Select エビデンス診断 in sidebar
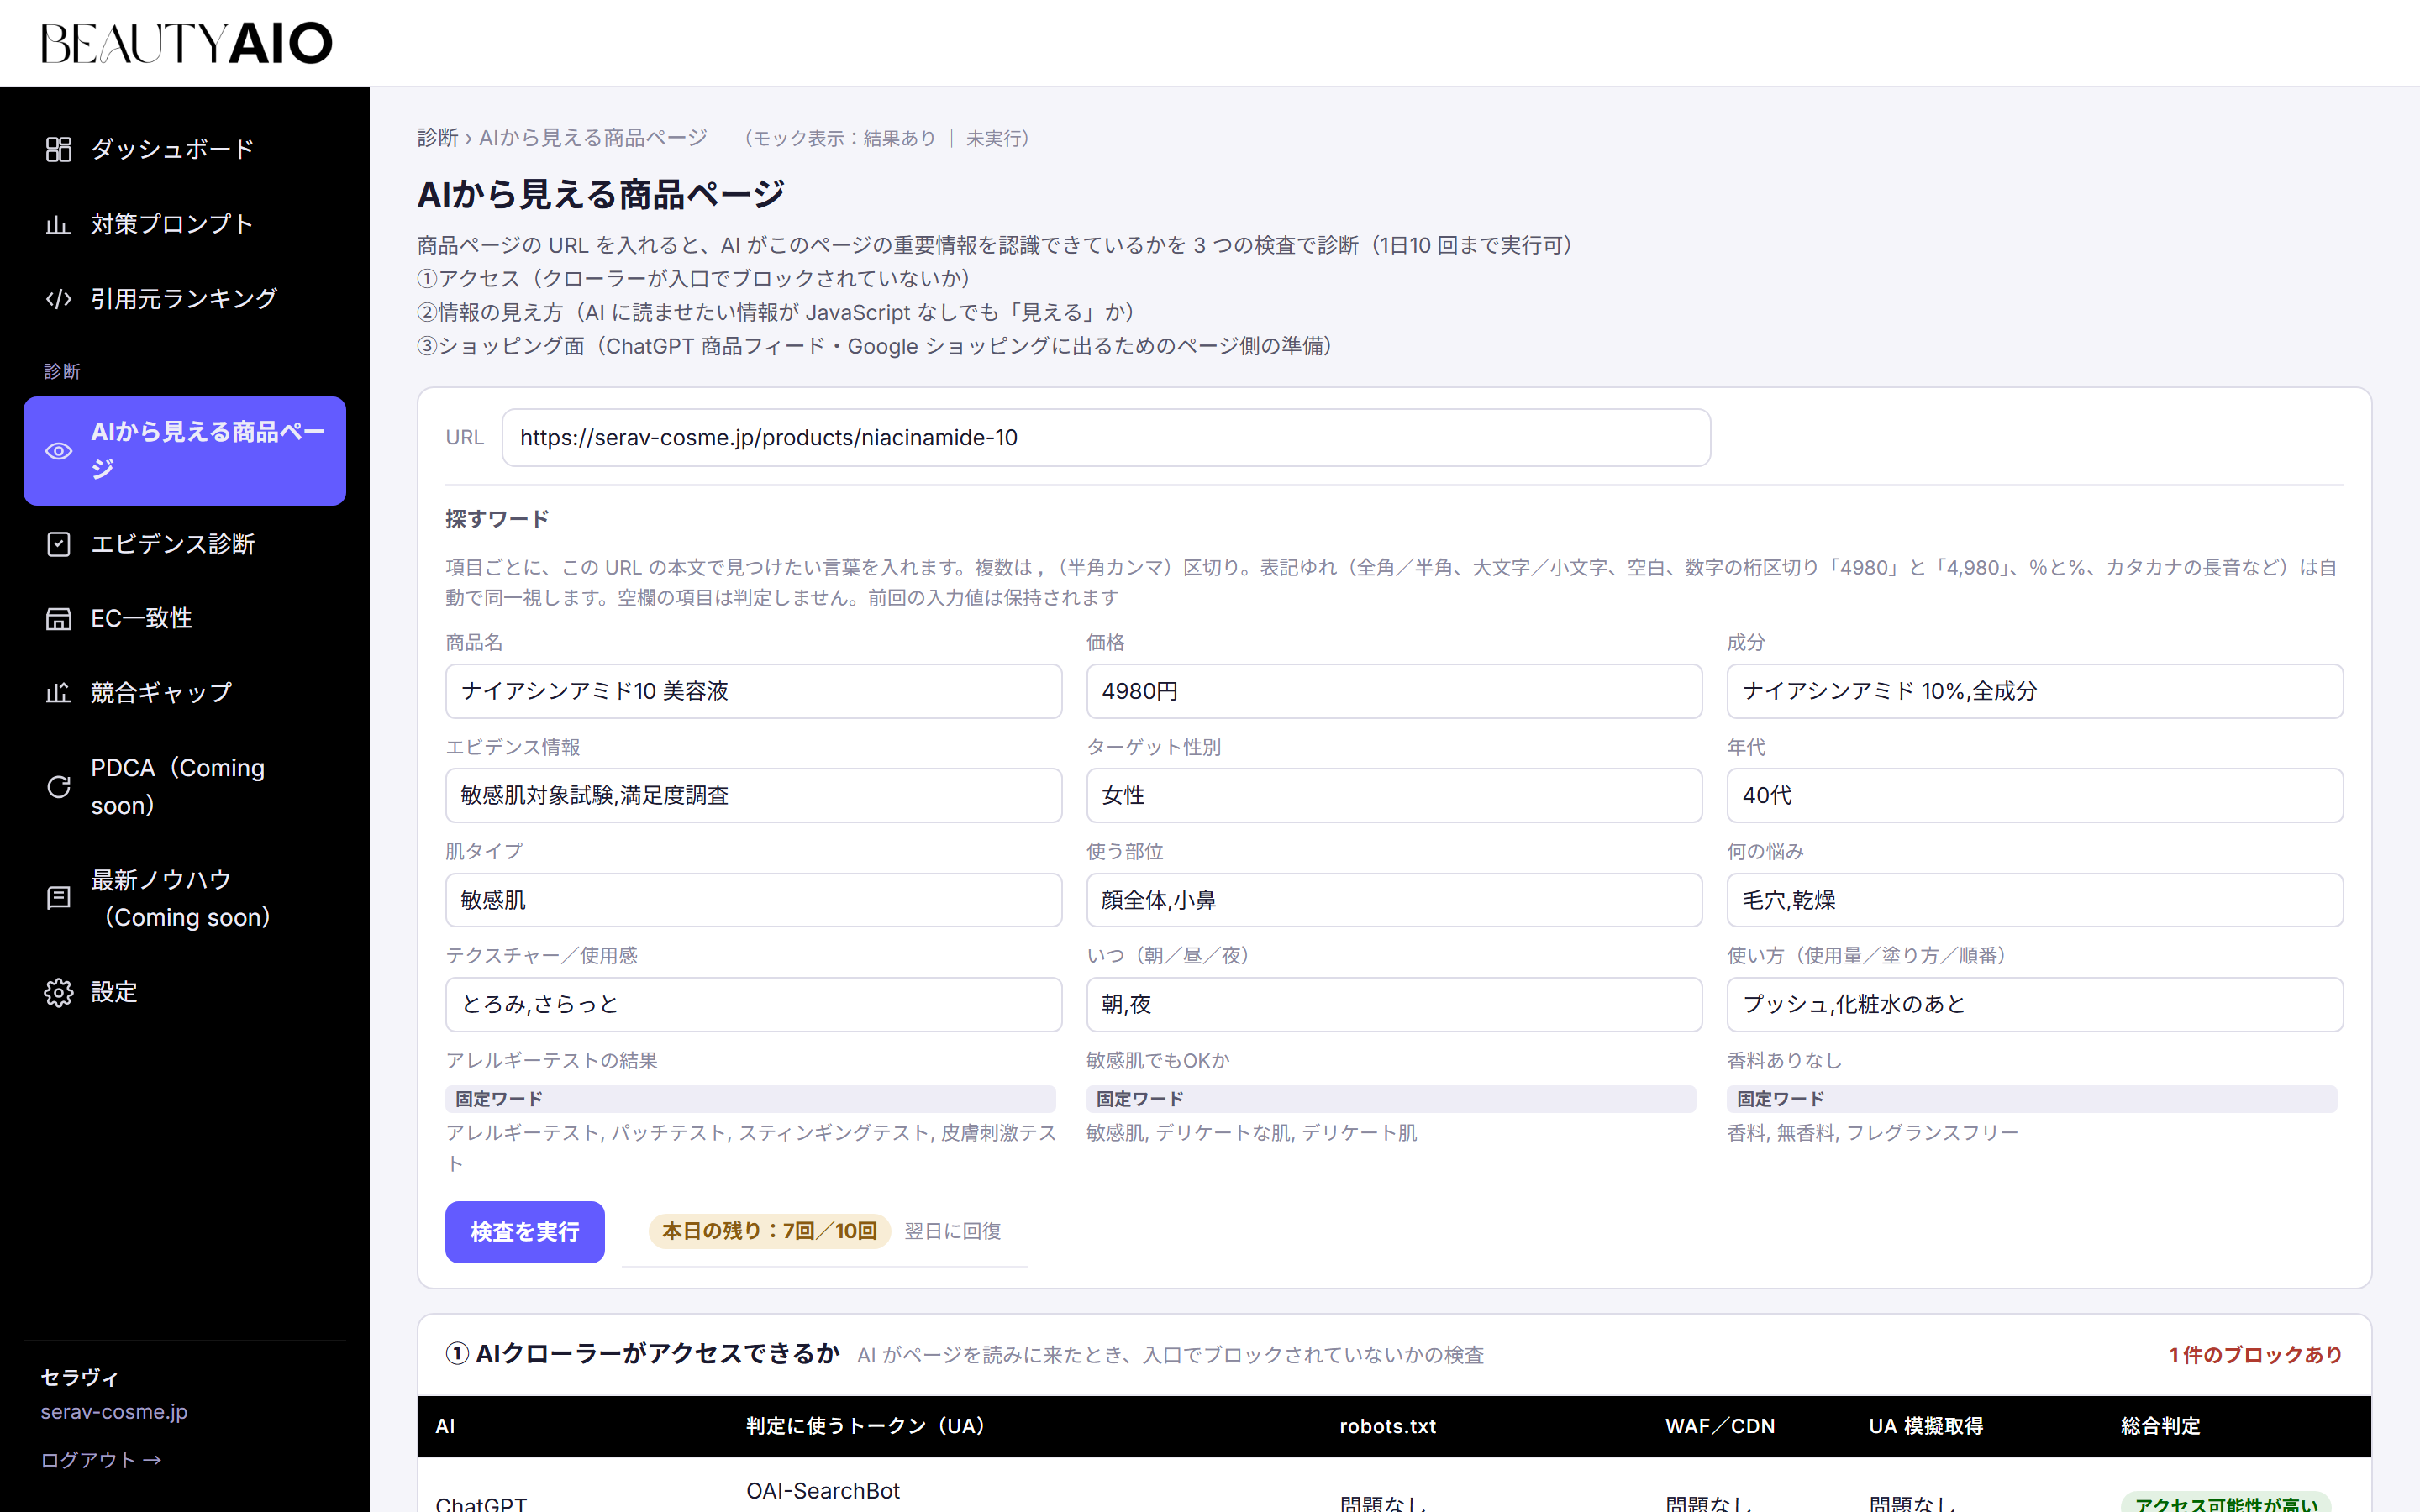2420x1512 pixels. pos(185,544)
